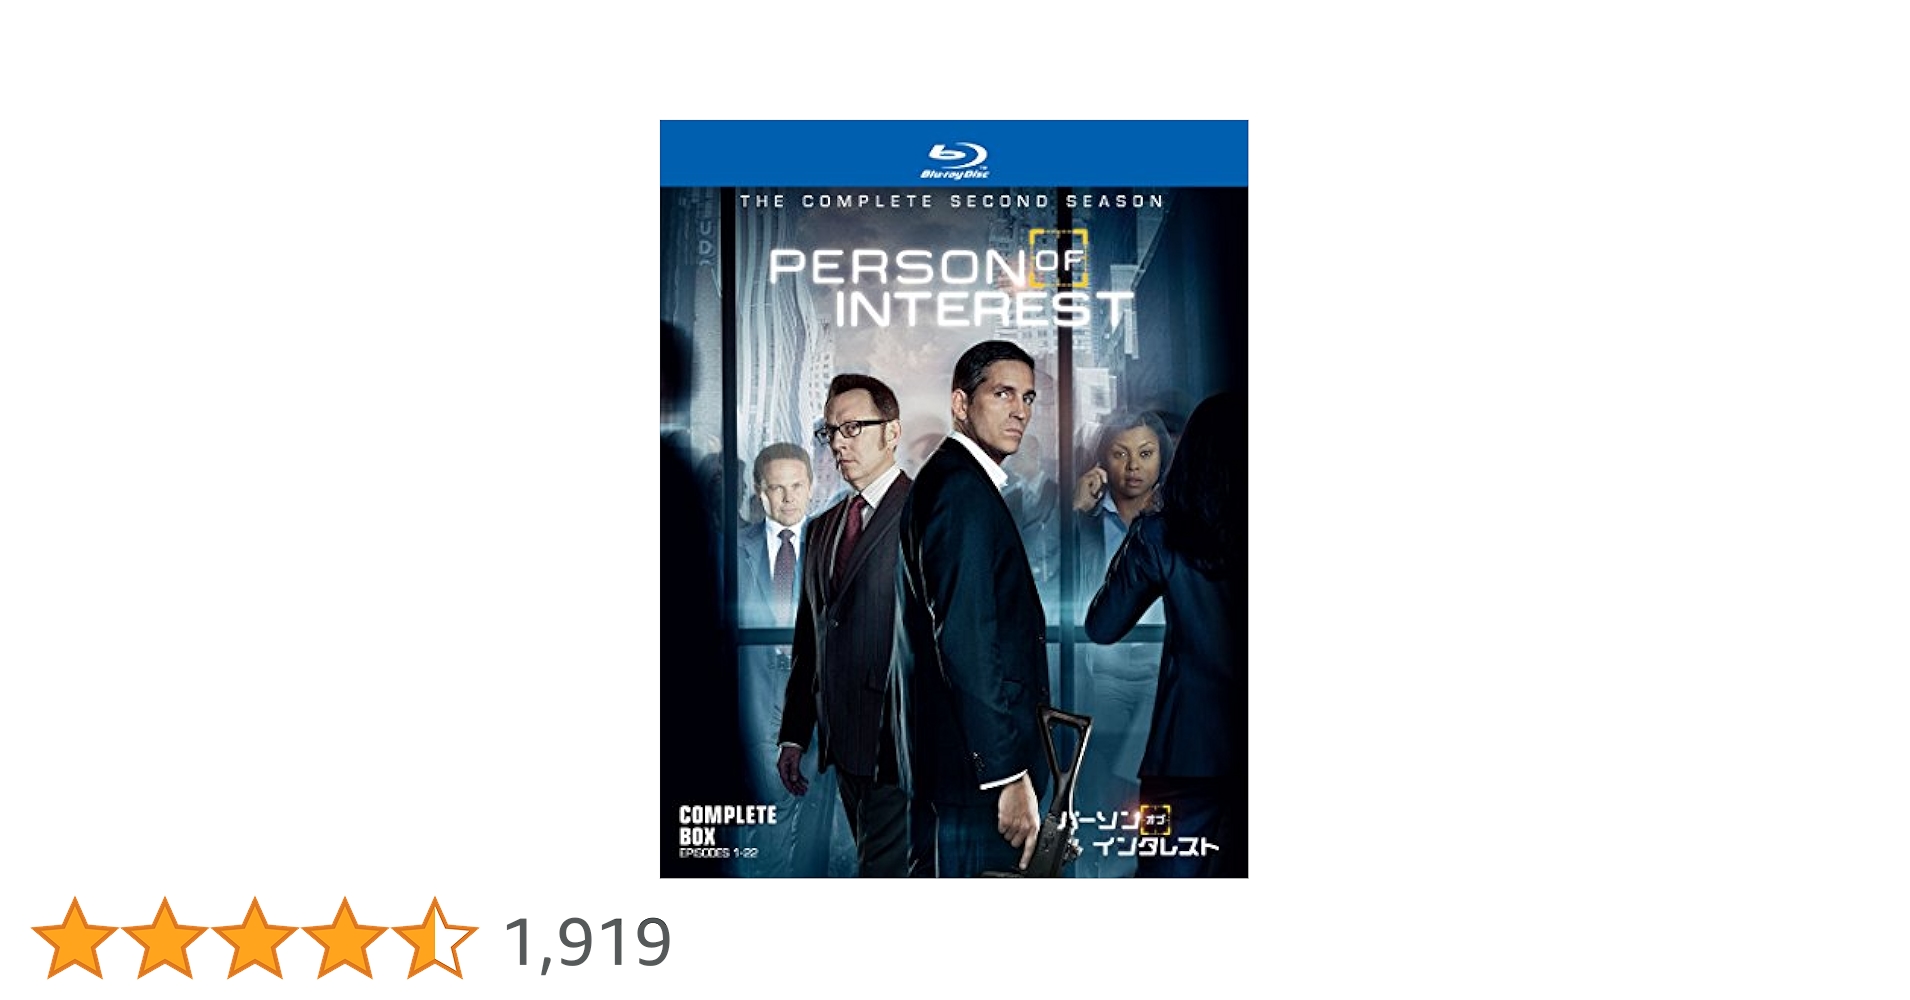Open the 1,919 reviews count
This screenshot has width=1910, height=1000.
[588, 942]
